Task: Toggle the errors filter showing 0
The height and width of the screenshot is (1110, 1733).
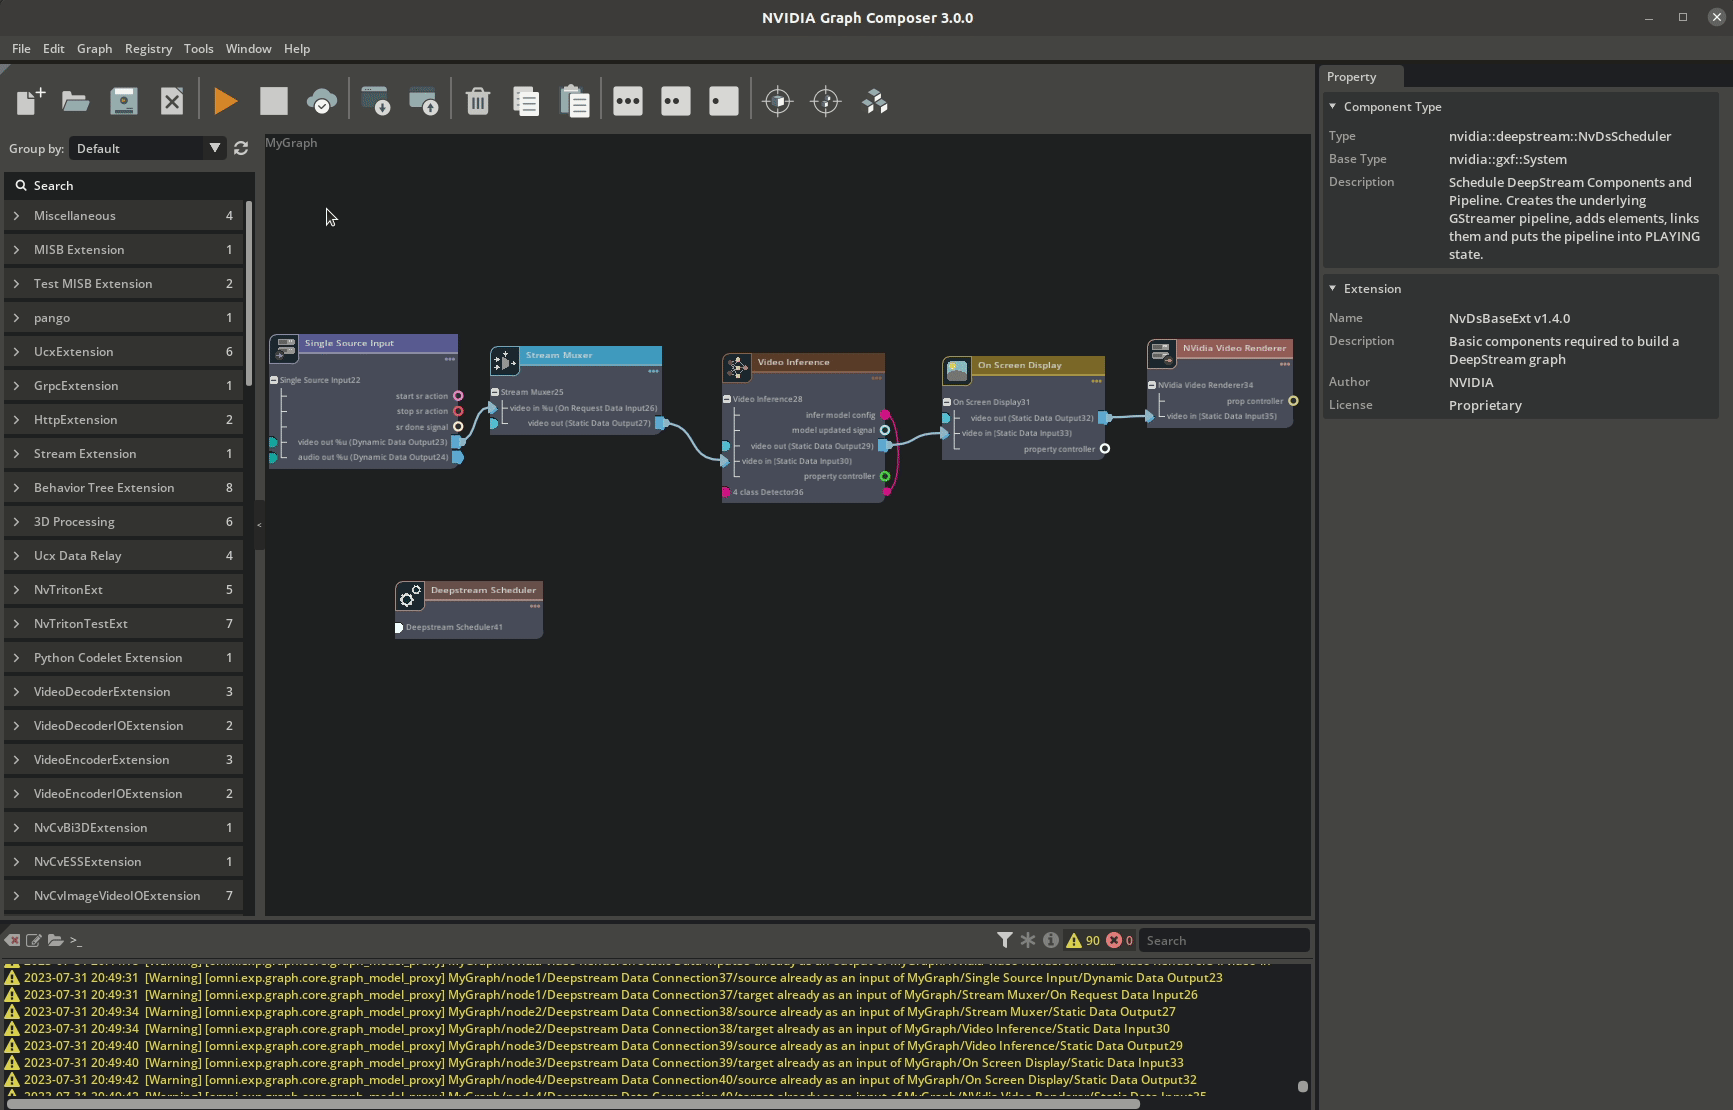Action: click(1119, 940)
